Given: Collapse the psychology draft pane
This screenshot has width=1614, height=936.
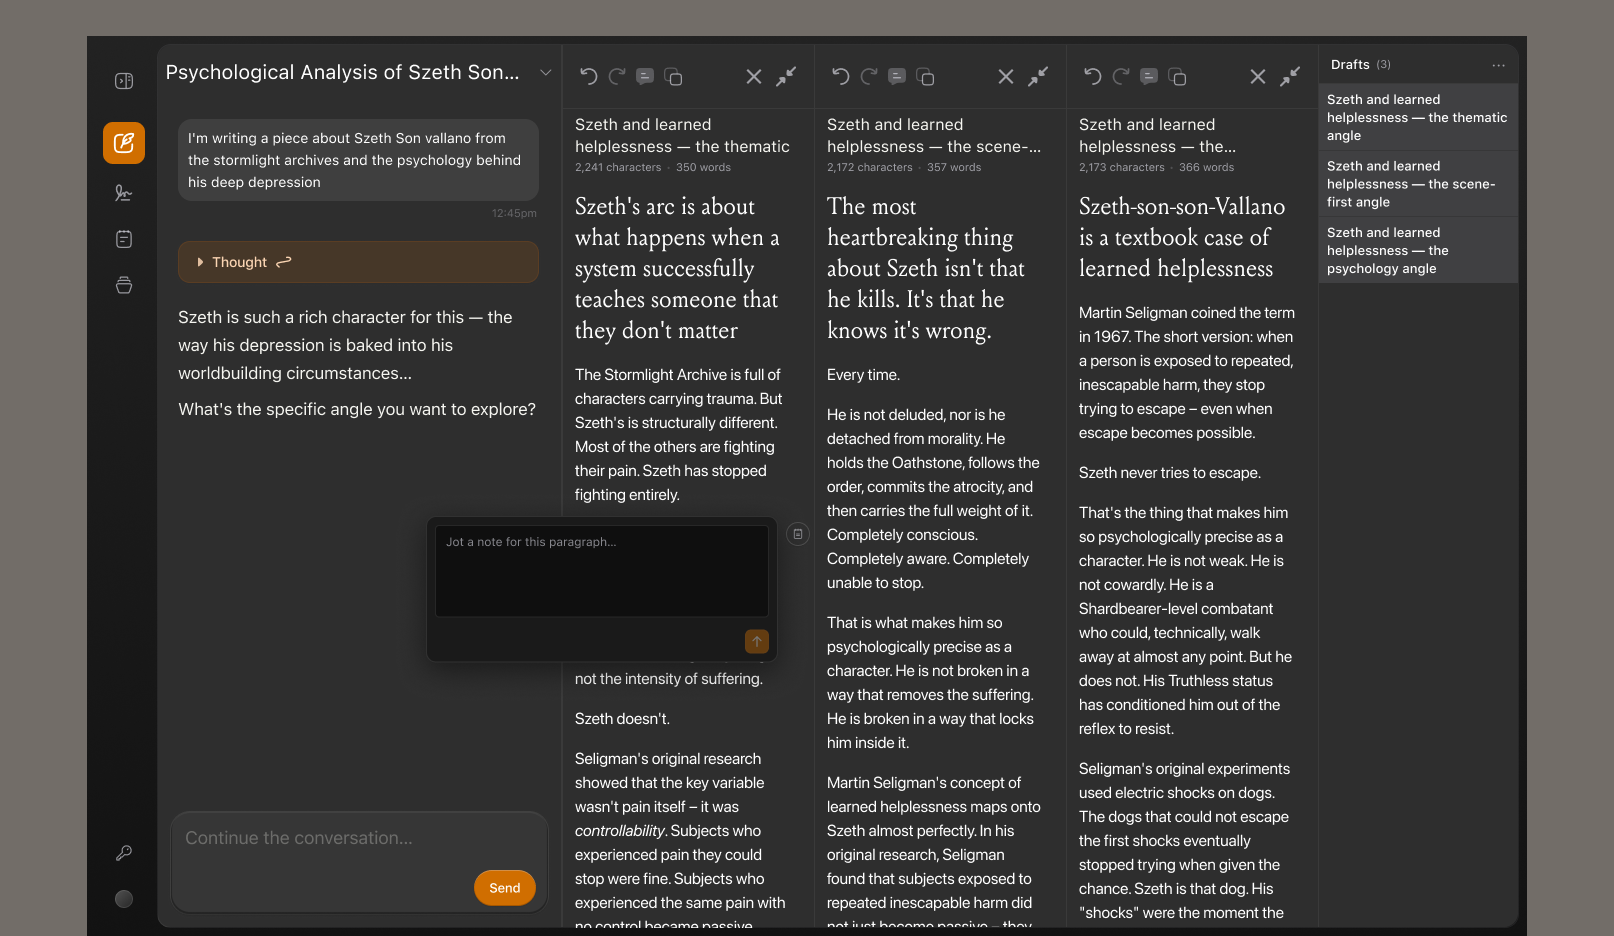Looking at the screenshot, I should (x=1291, y=76).
